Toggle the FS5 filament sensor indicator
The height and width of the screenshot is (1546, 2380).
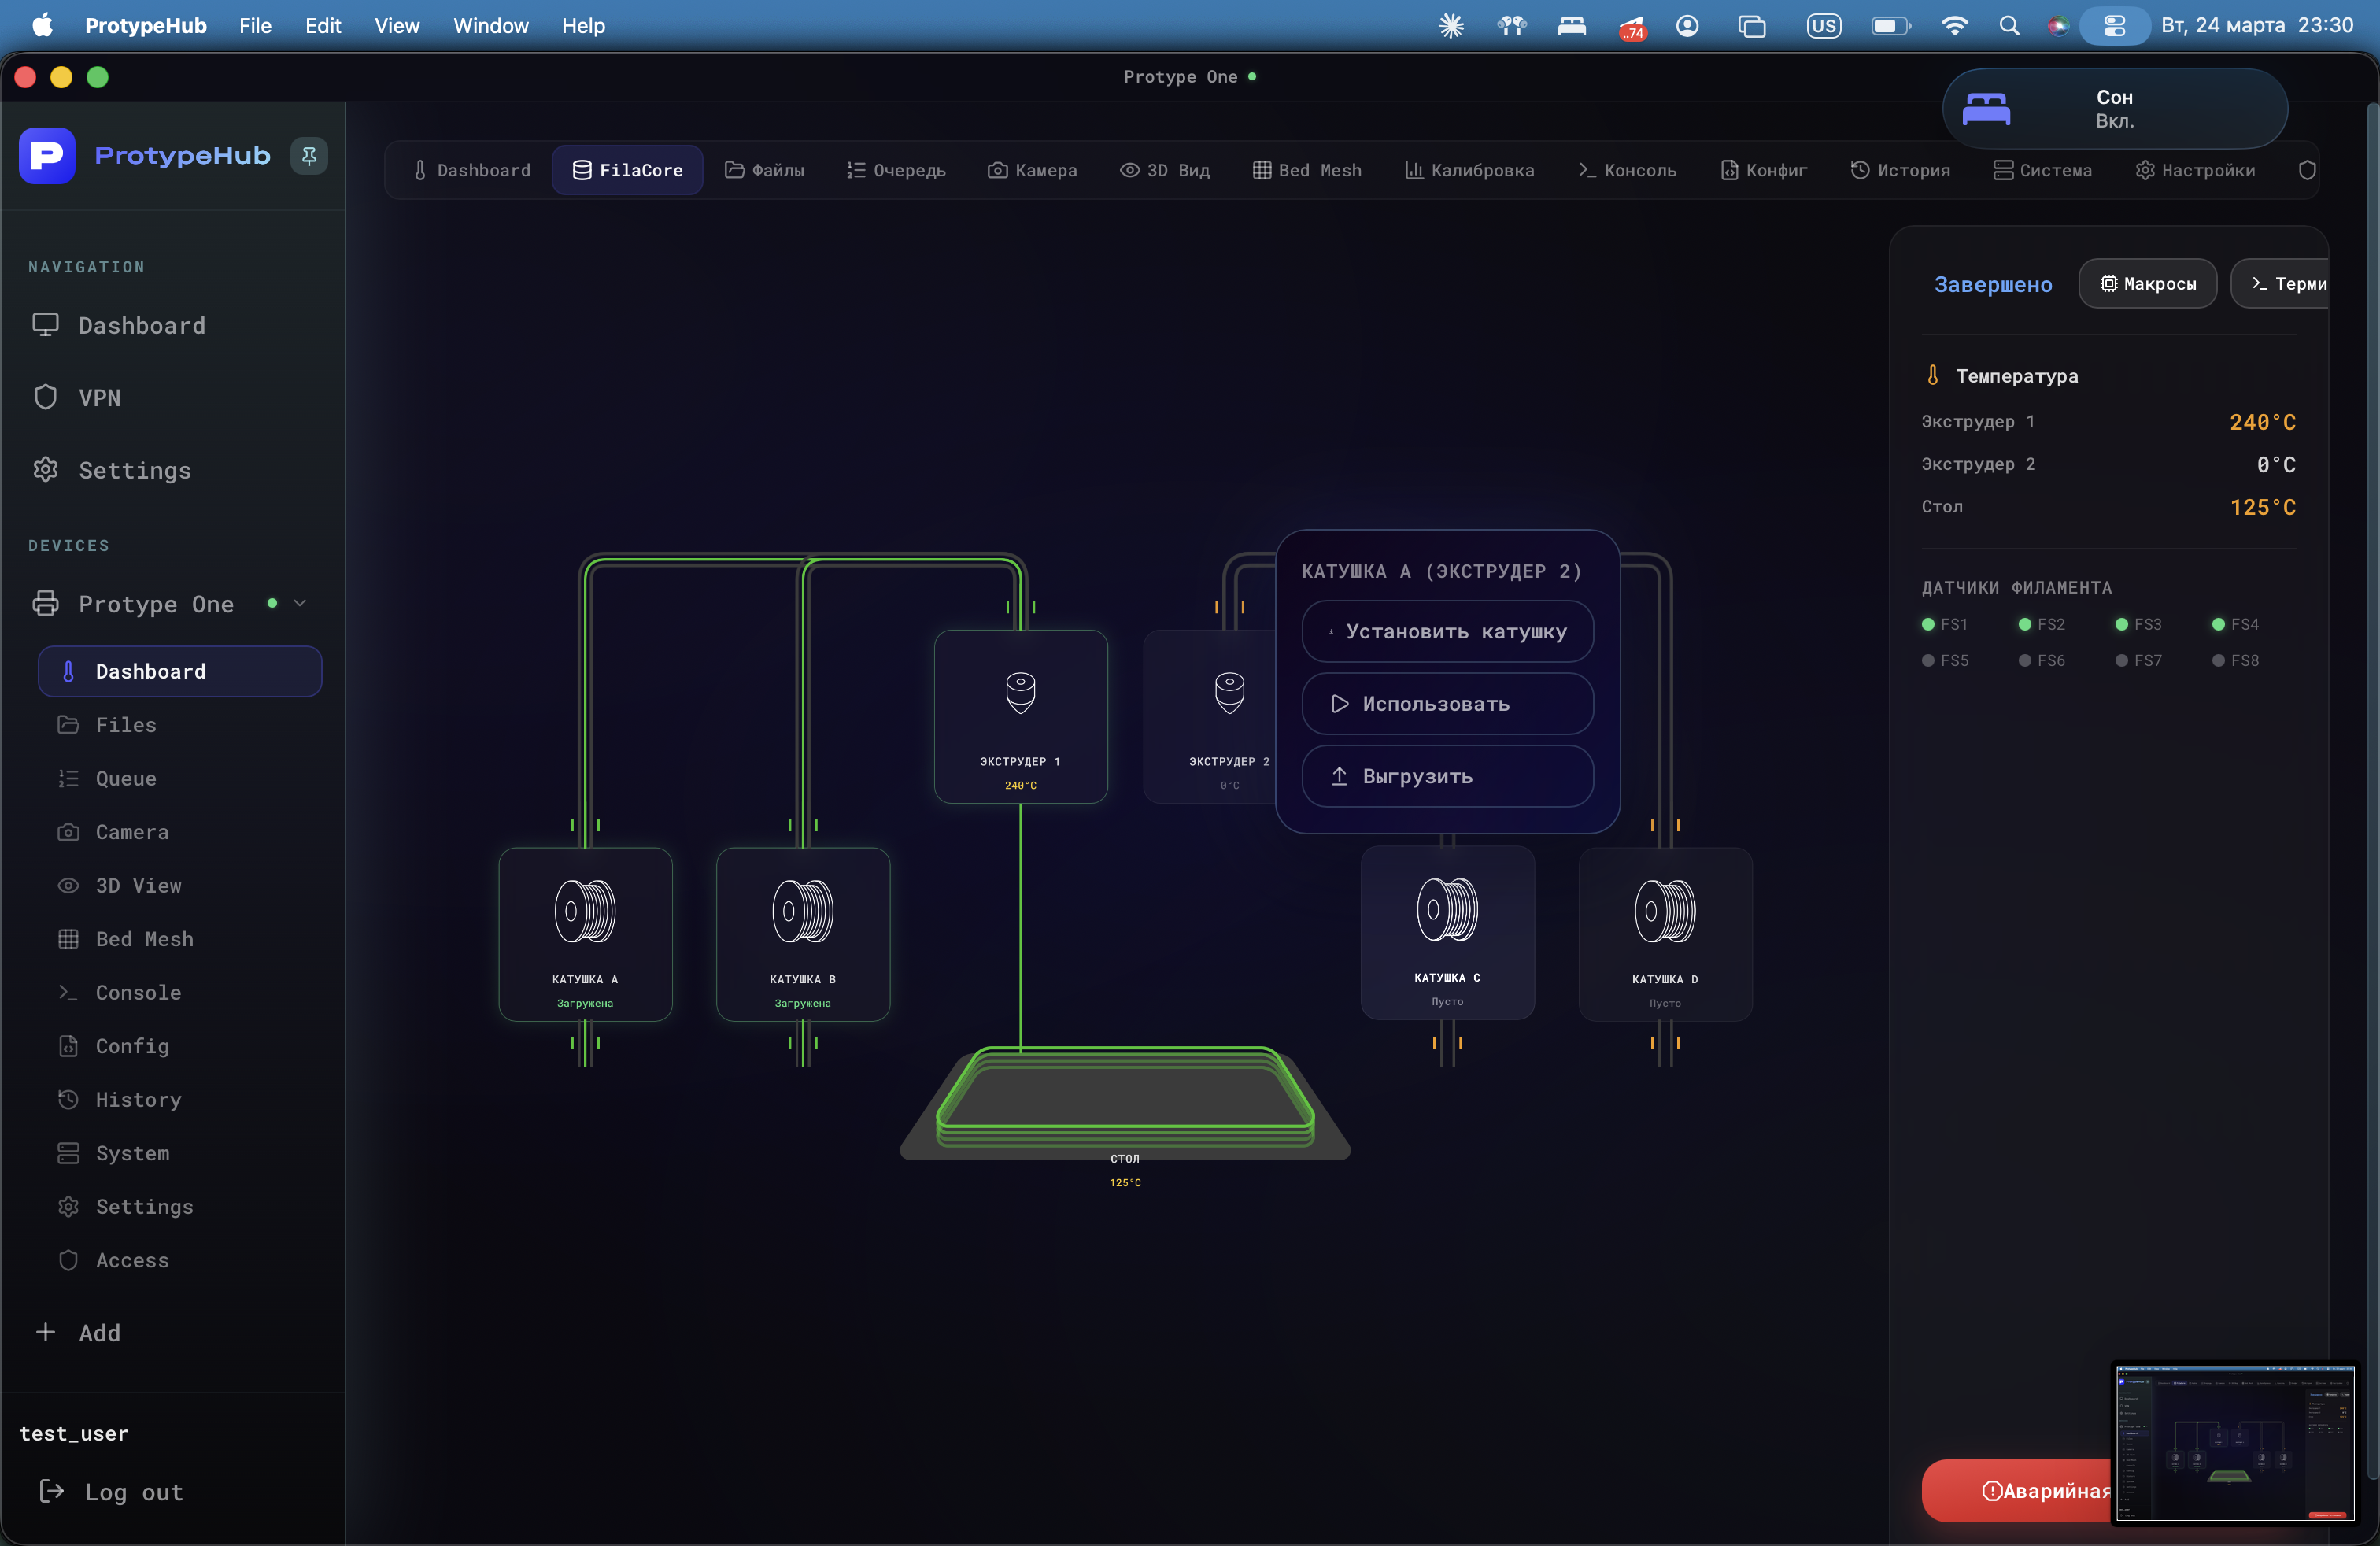coord(1928,660)
